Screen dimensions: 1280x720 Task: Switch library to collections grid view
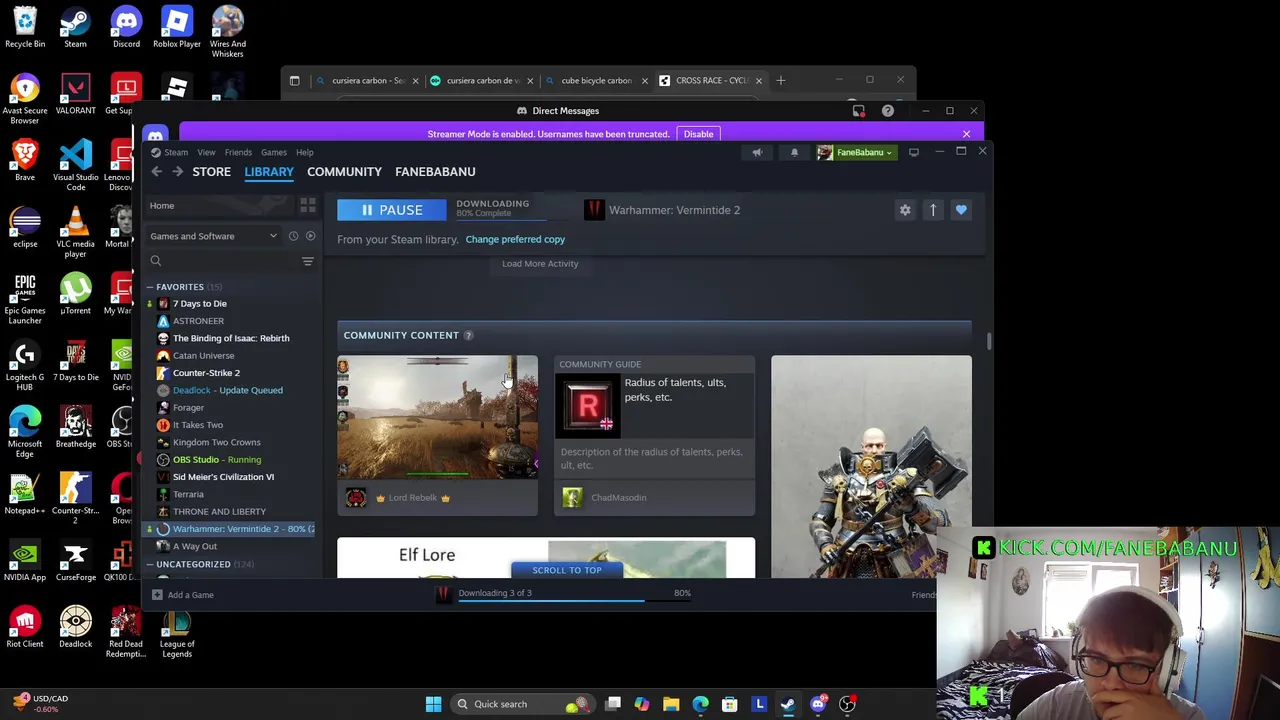click(x=308, y=206)
